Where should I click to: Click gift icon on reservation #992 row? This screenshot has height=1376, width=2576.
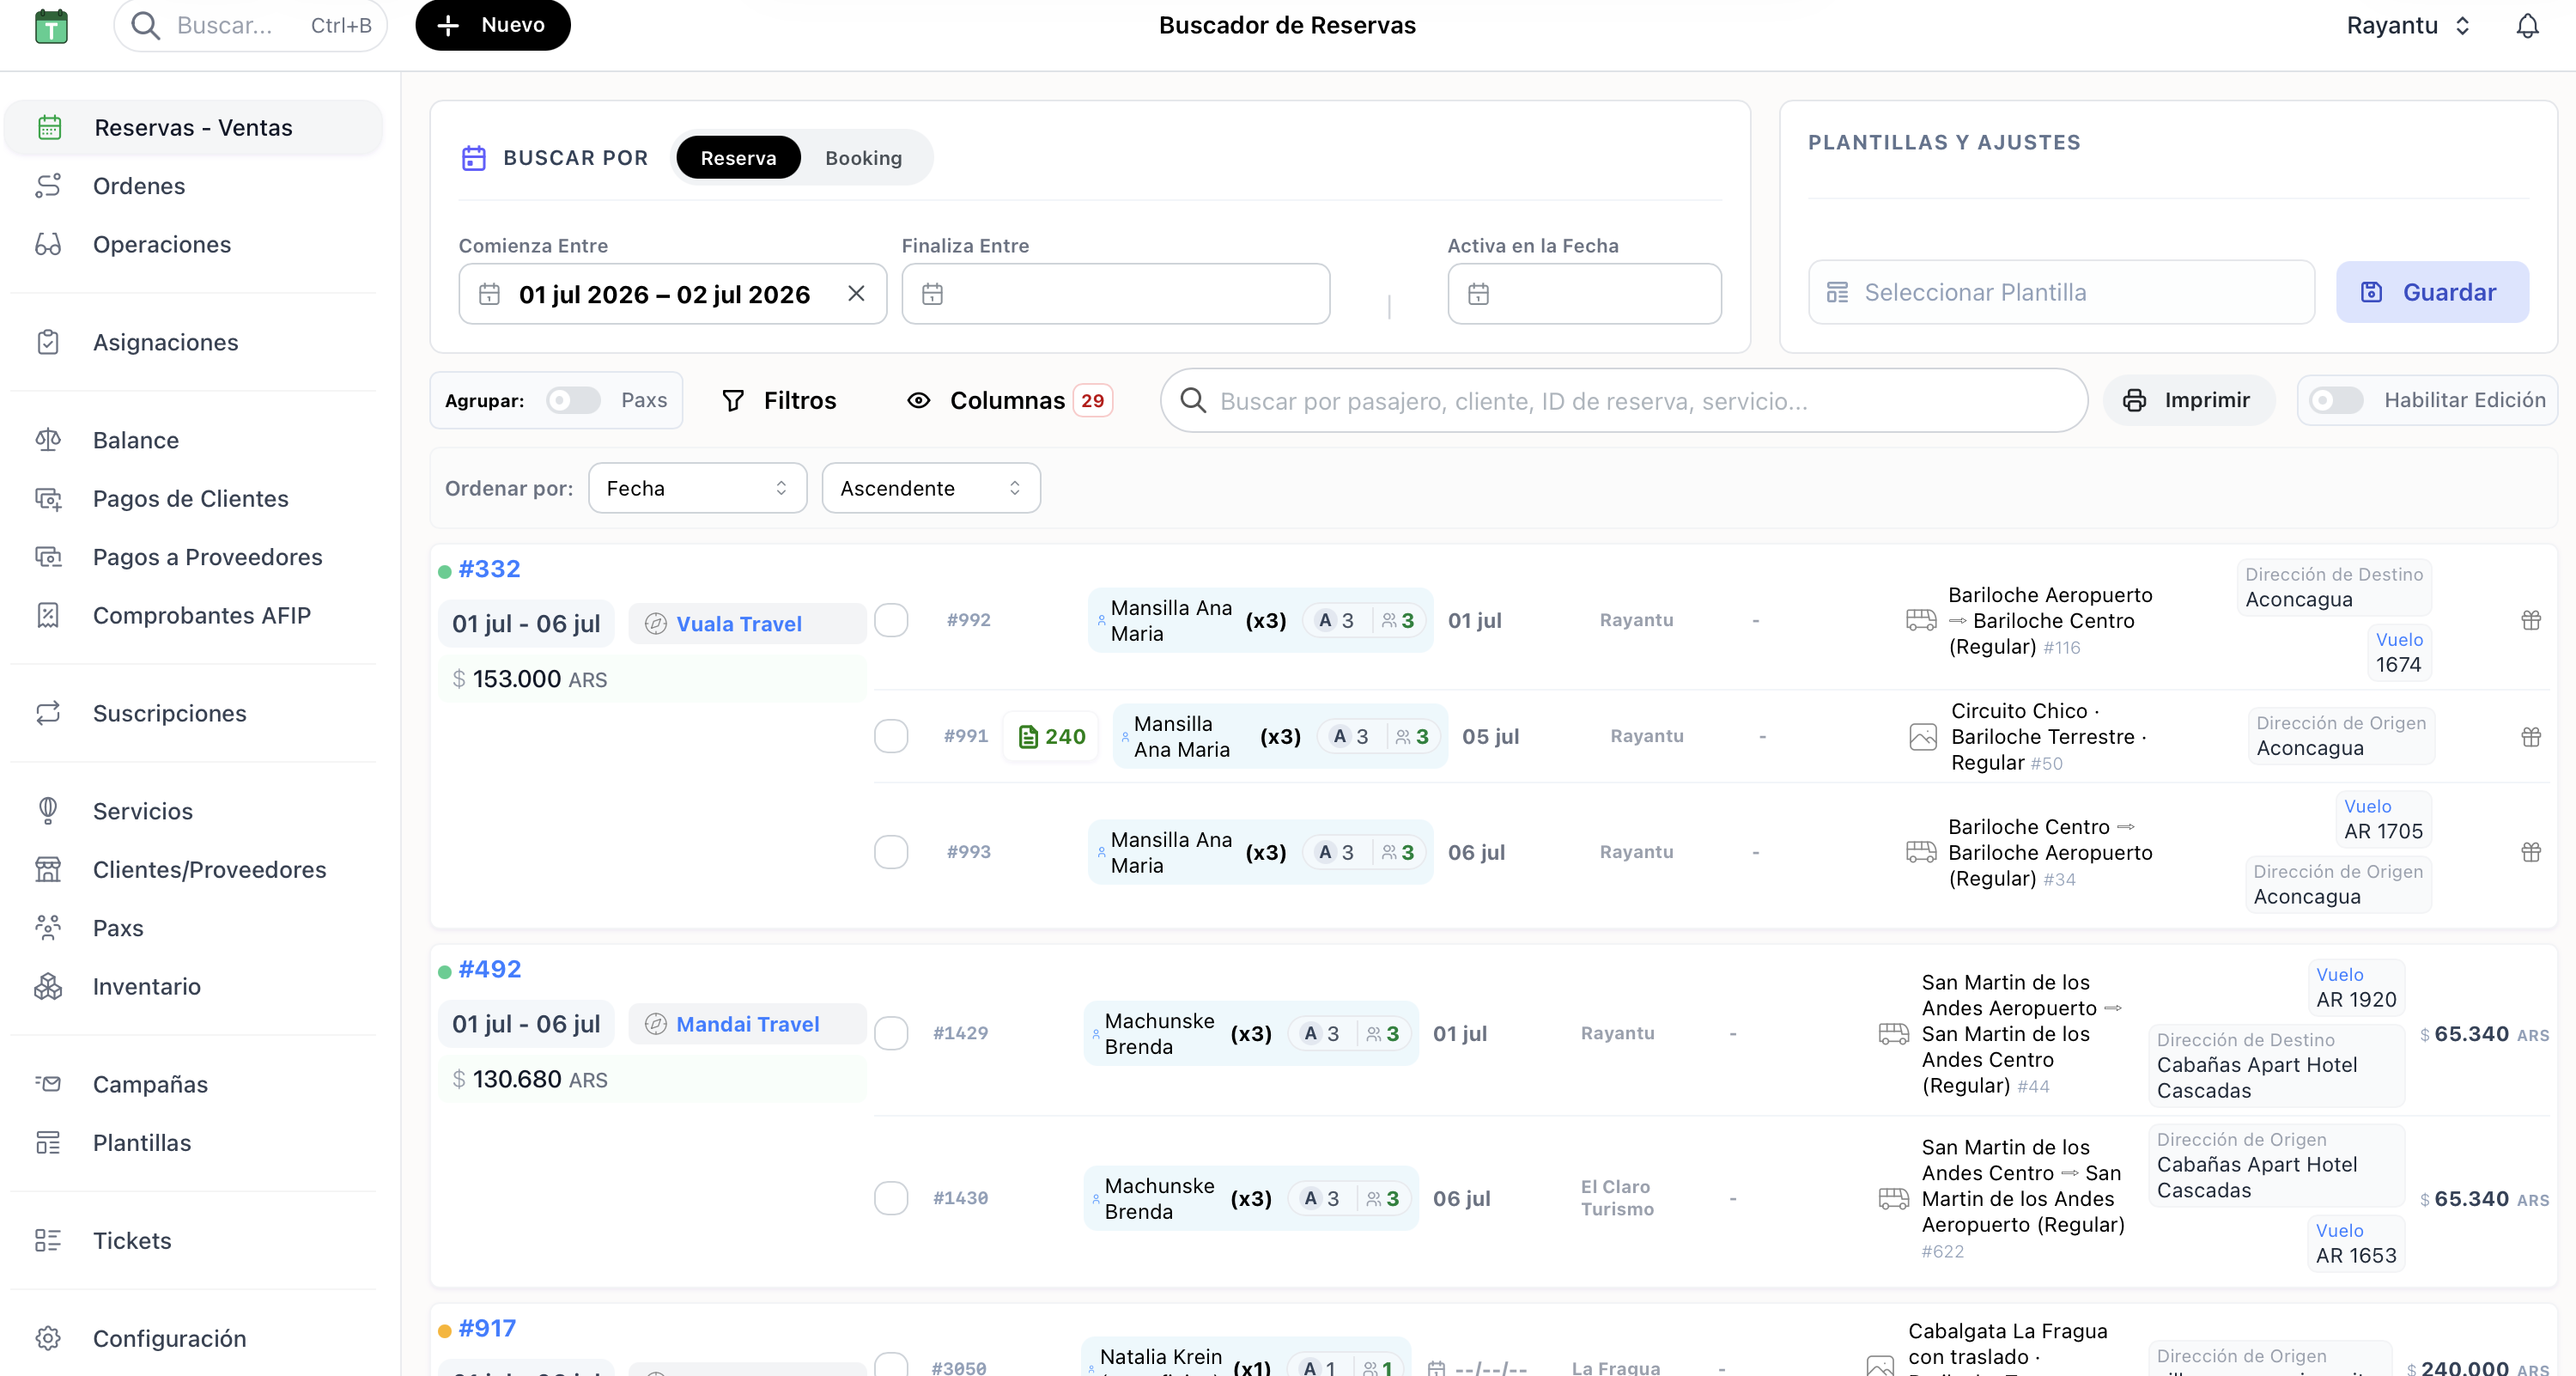tap(2531, 620)
